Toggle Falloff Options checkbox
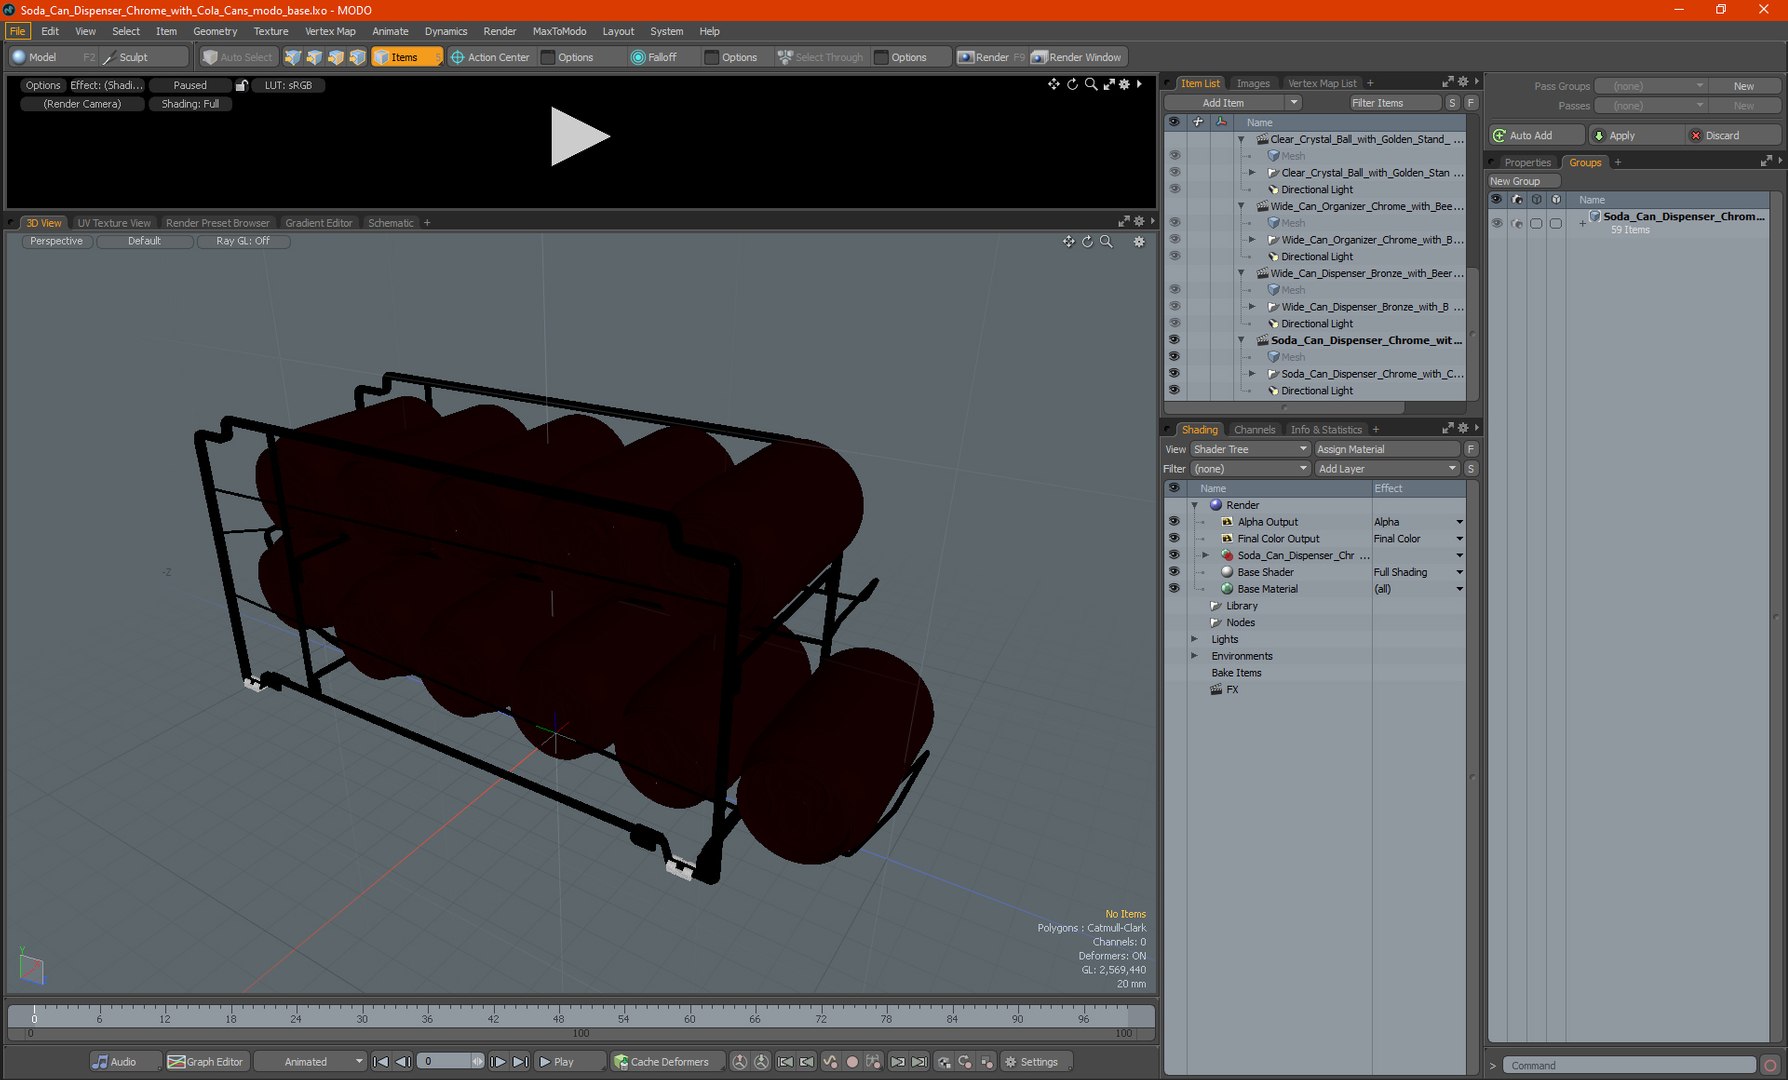Image resolution: width=1788 pixels, height=1080 pixels. pos(711,57)
